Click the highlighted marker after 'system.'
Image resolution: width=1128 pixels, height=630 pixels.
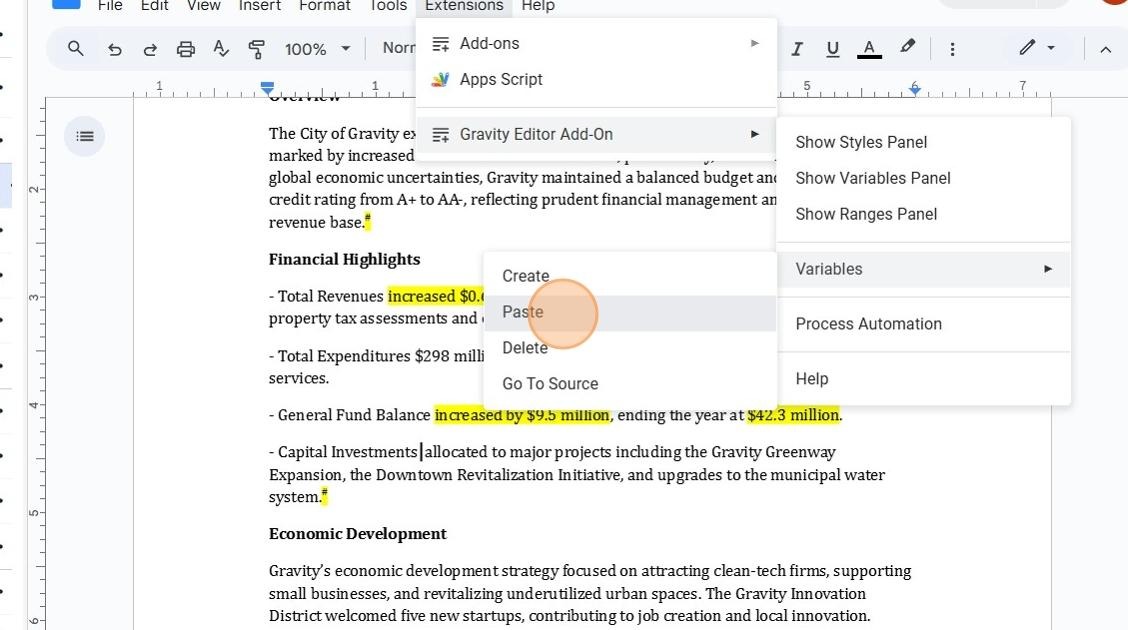(324, 496)
